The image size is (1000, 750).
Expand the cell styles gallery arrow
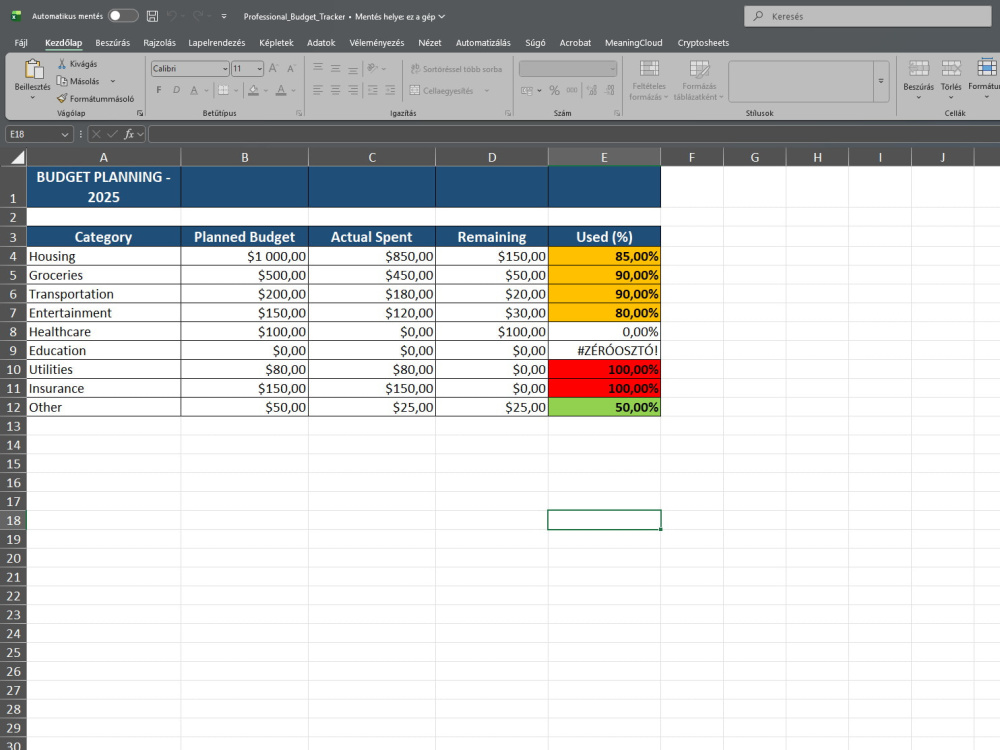point(881,81)
